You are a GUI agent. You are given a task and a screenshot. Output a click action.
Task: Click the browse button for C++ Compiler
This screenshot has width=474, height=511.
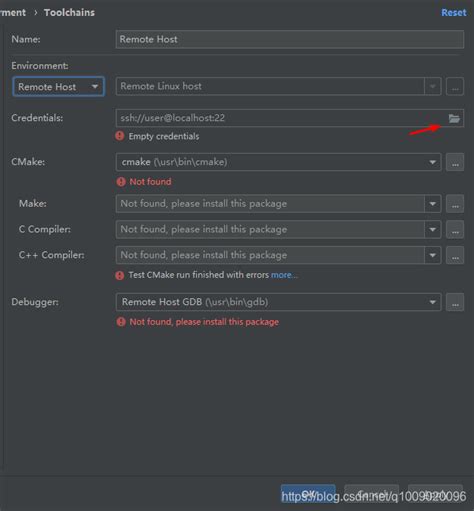click(x=455, y=255)
